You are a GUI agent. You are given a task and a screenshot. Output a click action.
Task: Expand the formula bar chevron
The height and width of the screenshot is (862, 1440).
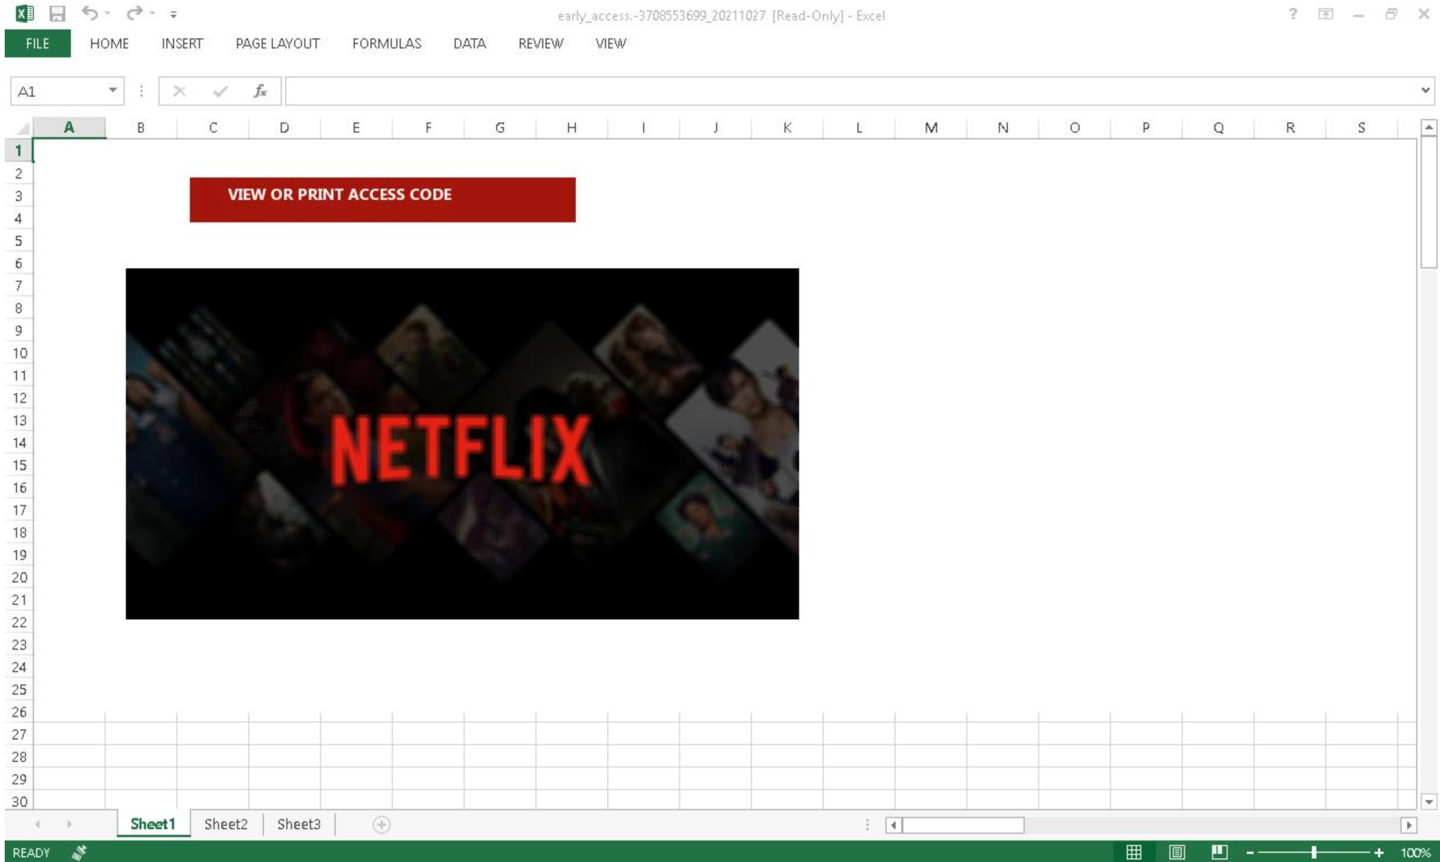click(1425, 91)
